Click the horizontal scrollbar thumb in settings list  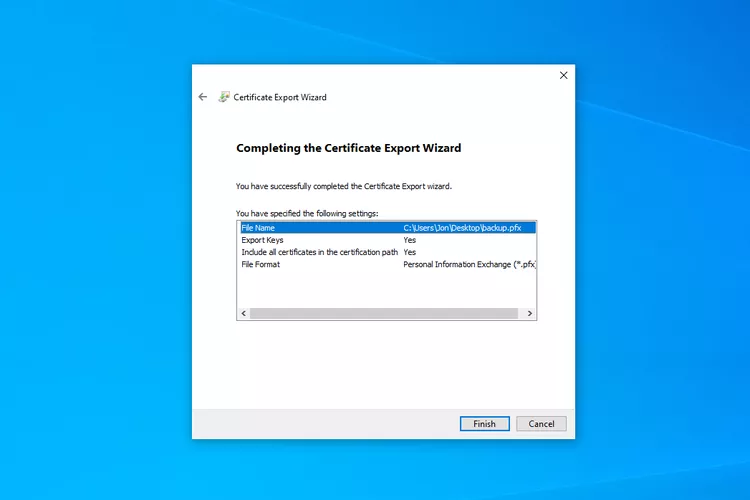point(383,314)
